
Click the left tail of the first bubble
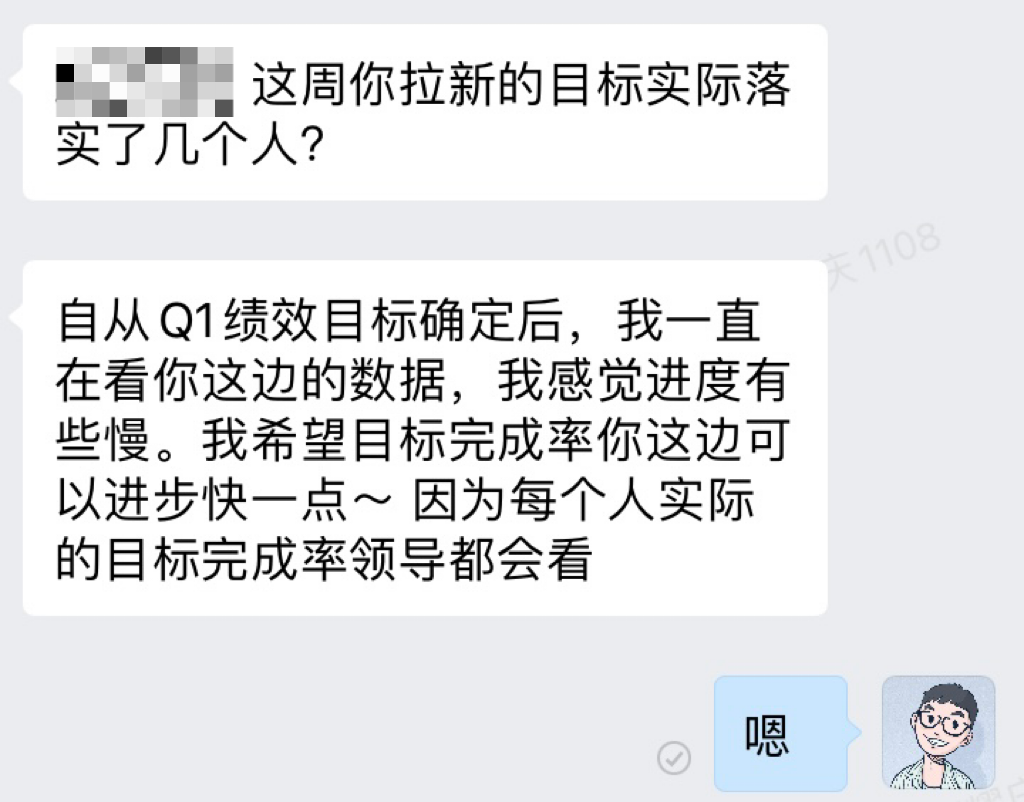[x=16, y=81]
